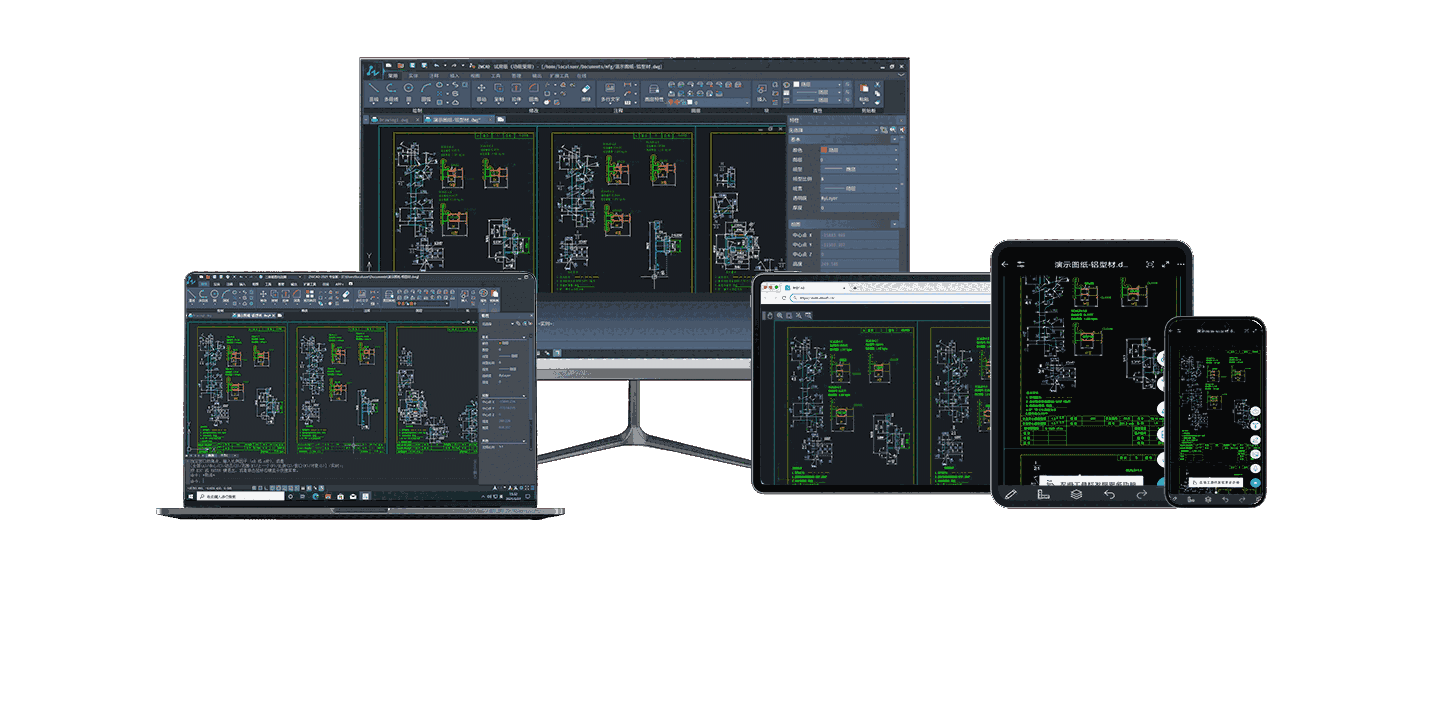Viewport: 1440px width, 712px height.
Task: Open 常用 ribbon tab on monitor
Action: [x=393, y=76]
